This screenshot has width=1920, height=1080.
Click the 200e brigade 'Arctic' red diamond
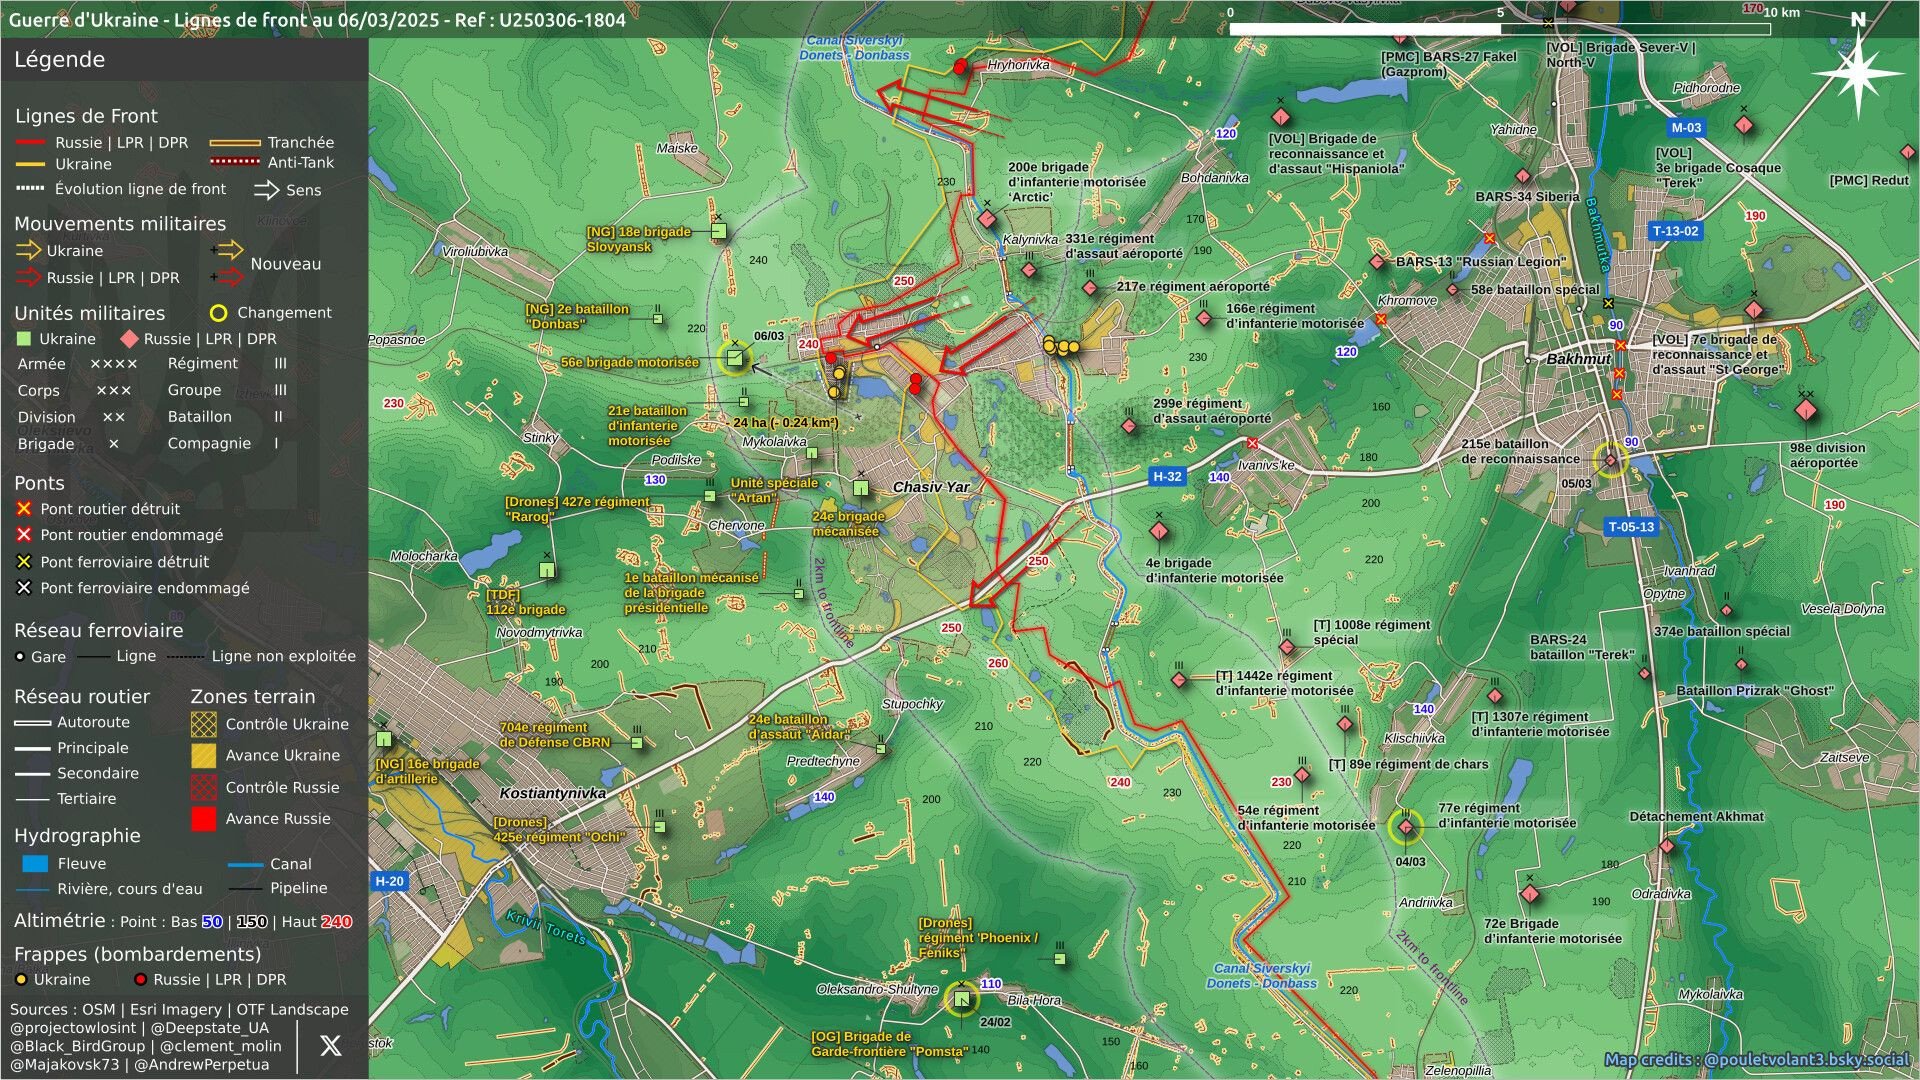coord(988,219)
